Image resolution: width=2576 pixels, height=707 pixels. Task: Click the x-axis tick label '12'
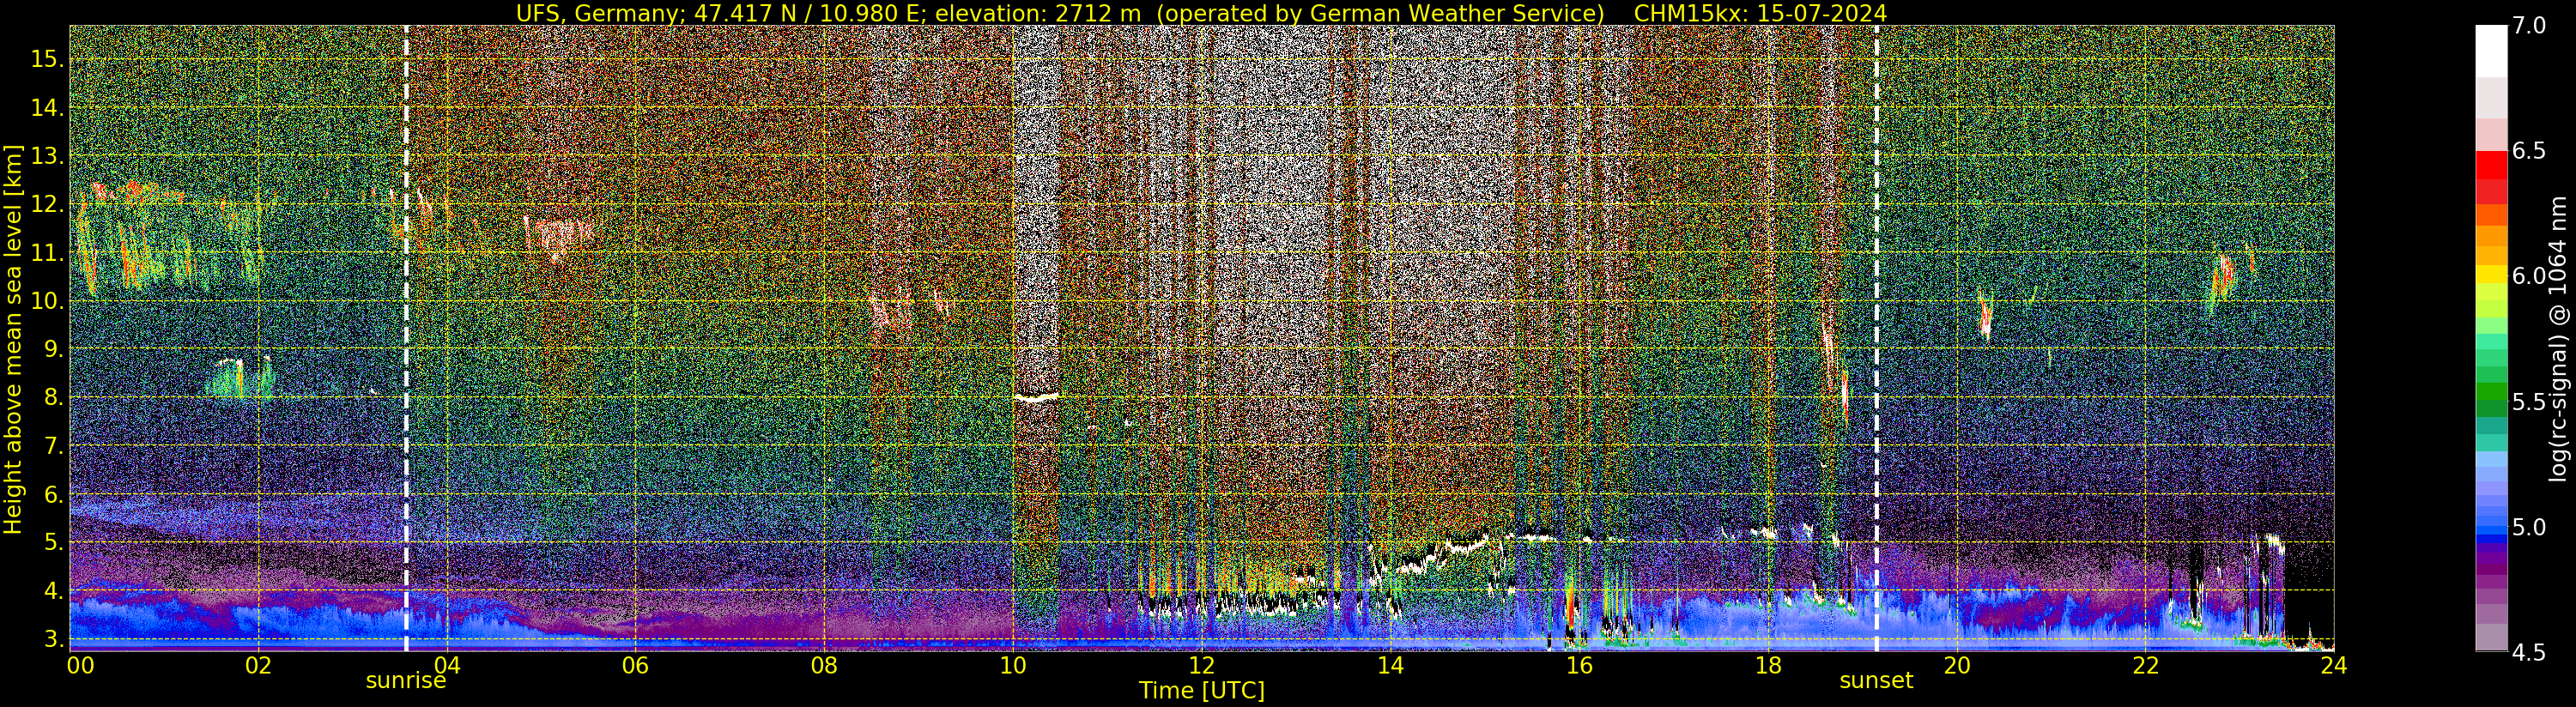click(1202, 665)
